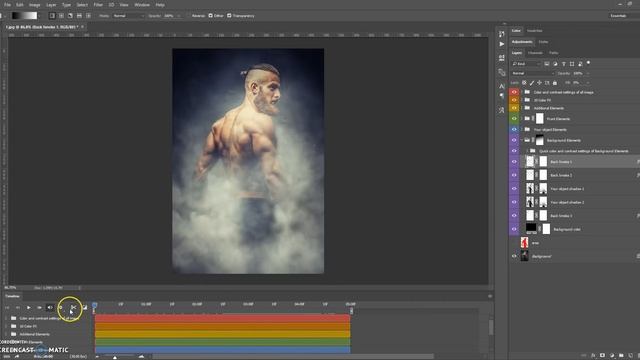The image size is (640, 360).
Task: Click the timeline zoom slider handle
Action: pos(115,357)
